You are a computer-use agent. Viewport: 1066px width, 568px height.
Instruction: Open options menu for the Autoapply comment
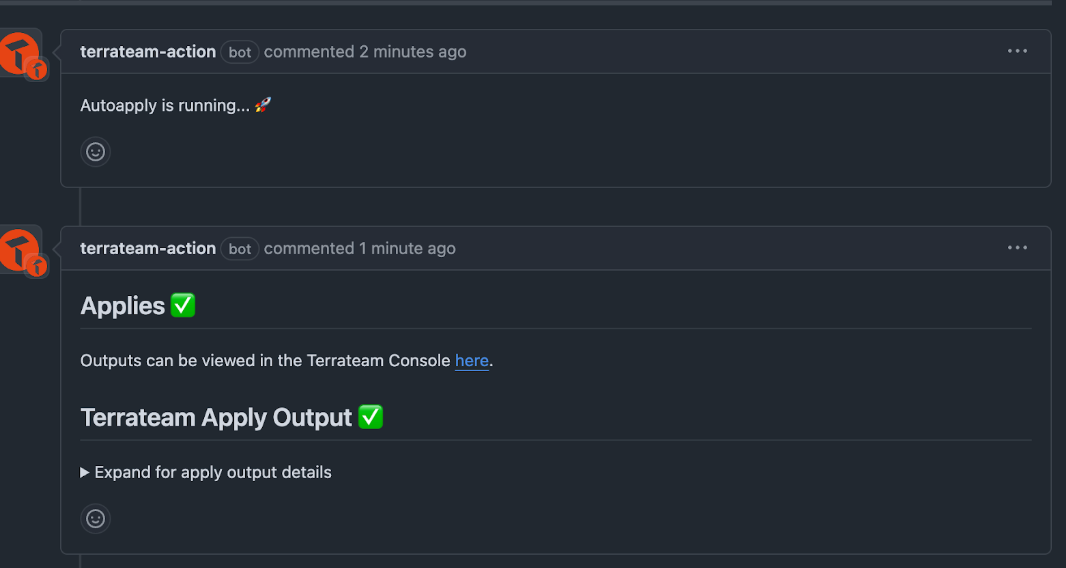[x=1017, y=51]
